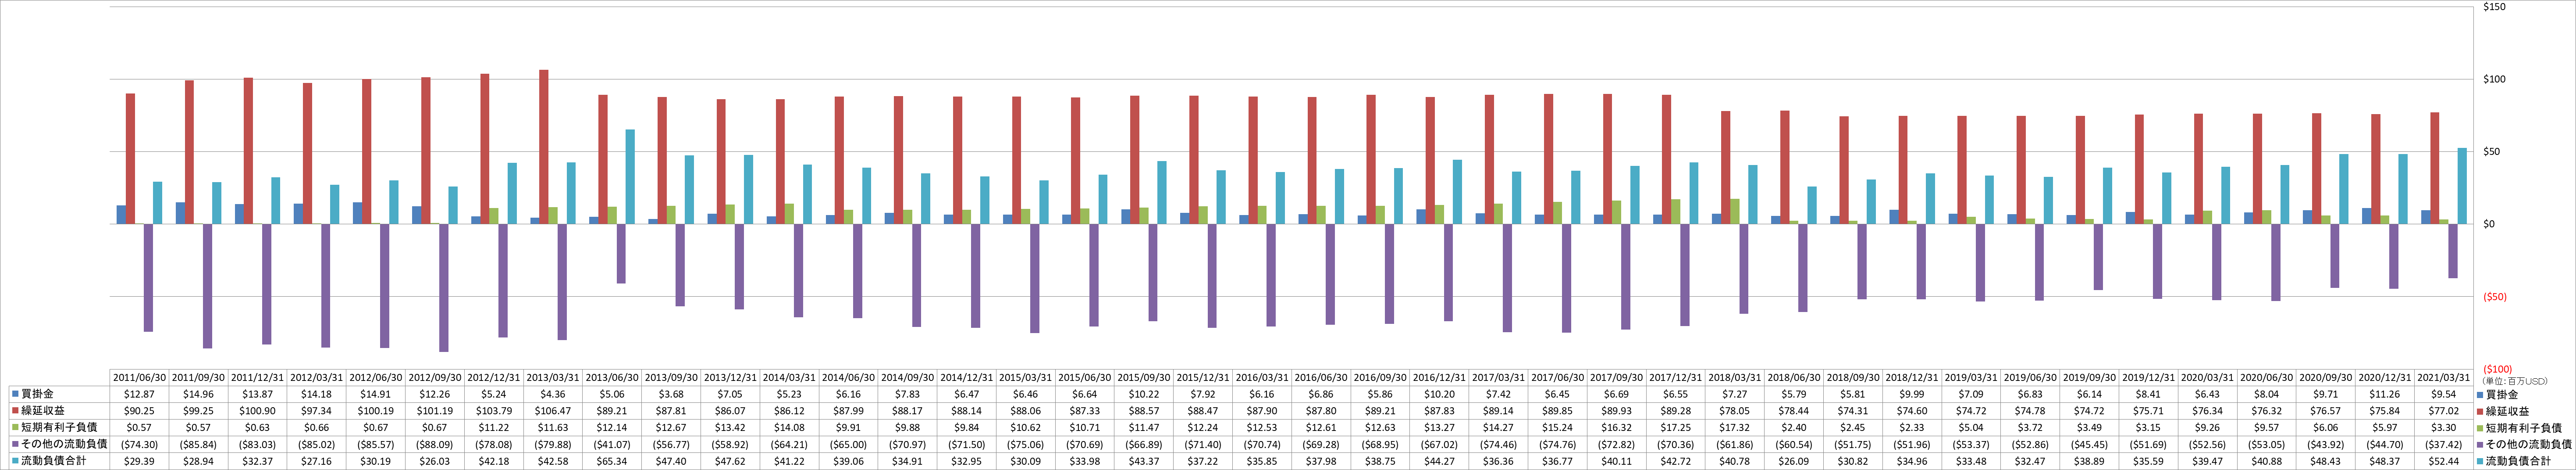Select the ($41.07) cell
The width and height of the screenshot is (2576, 470).
tap(612, 444)
